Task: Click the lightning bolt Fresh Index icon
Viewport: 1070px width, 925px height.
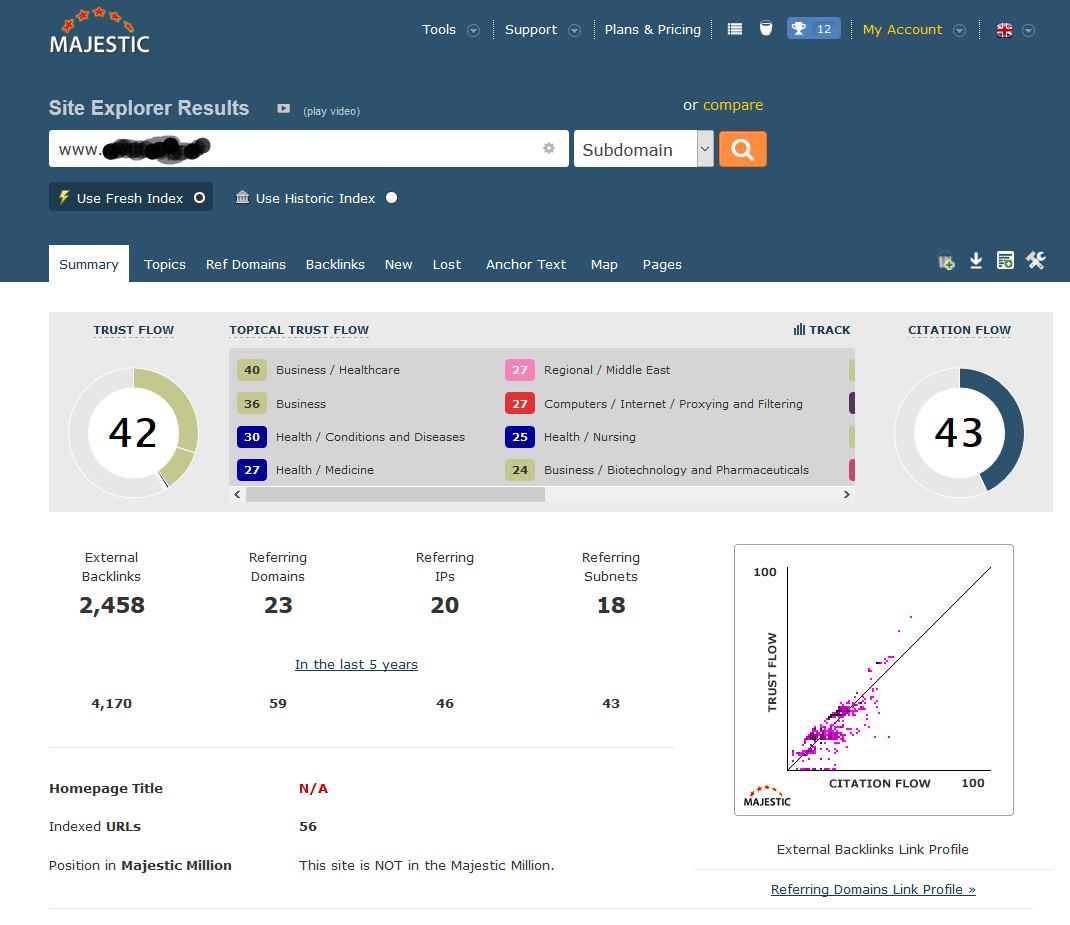Action: [x=64, y=197]
